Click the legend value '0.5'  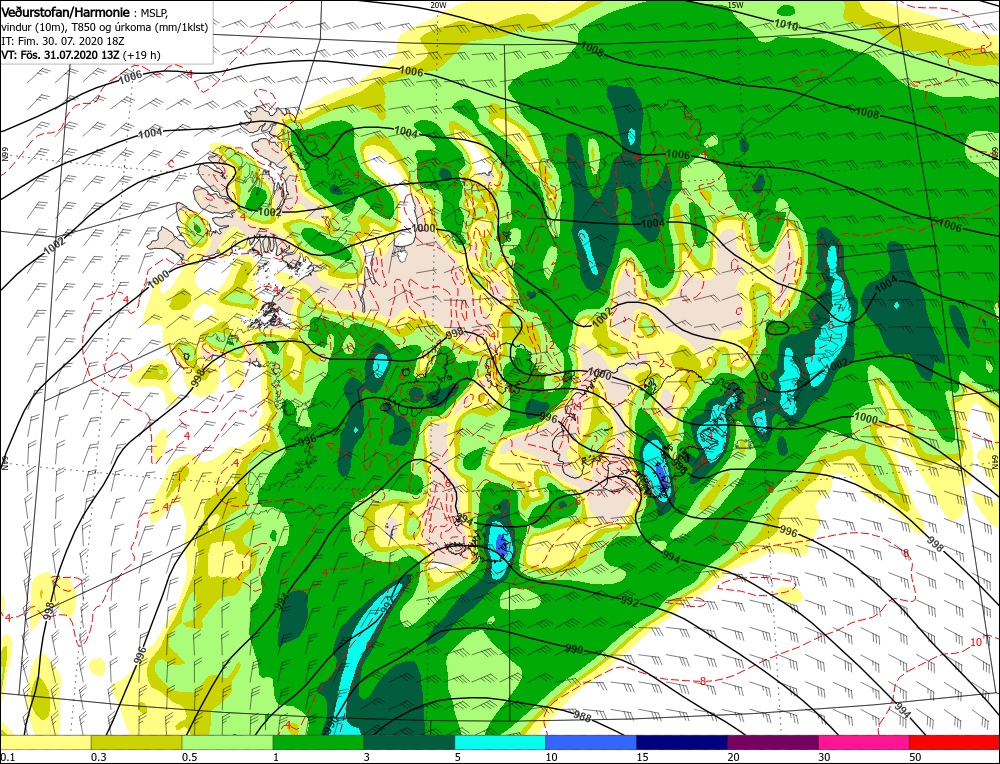click(189, 756)
